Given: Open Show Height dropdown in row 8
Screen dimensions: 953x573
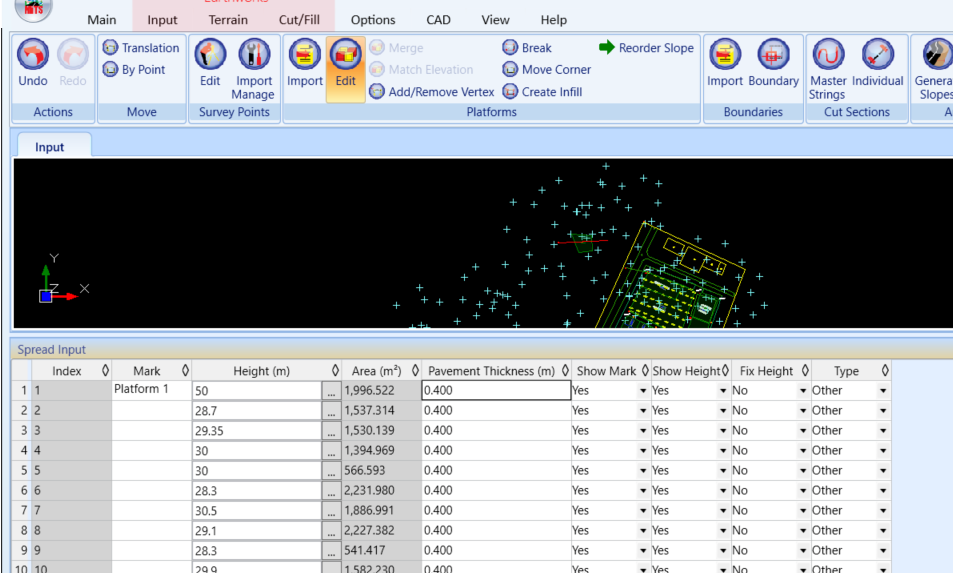Looking at the screenshot, I should tap(723, 530).
